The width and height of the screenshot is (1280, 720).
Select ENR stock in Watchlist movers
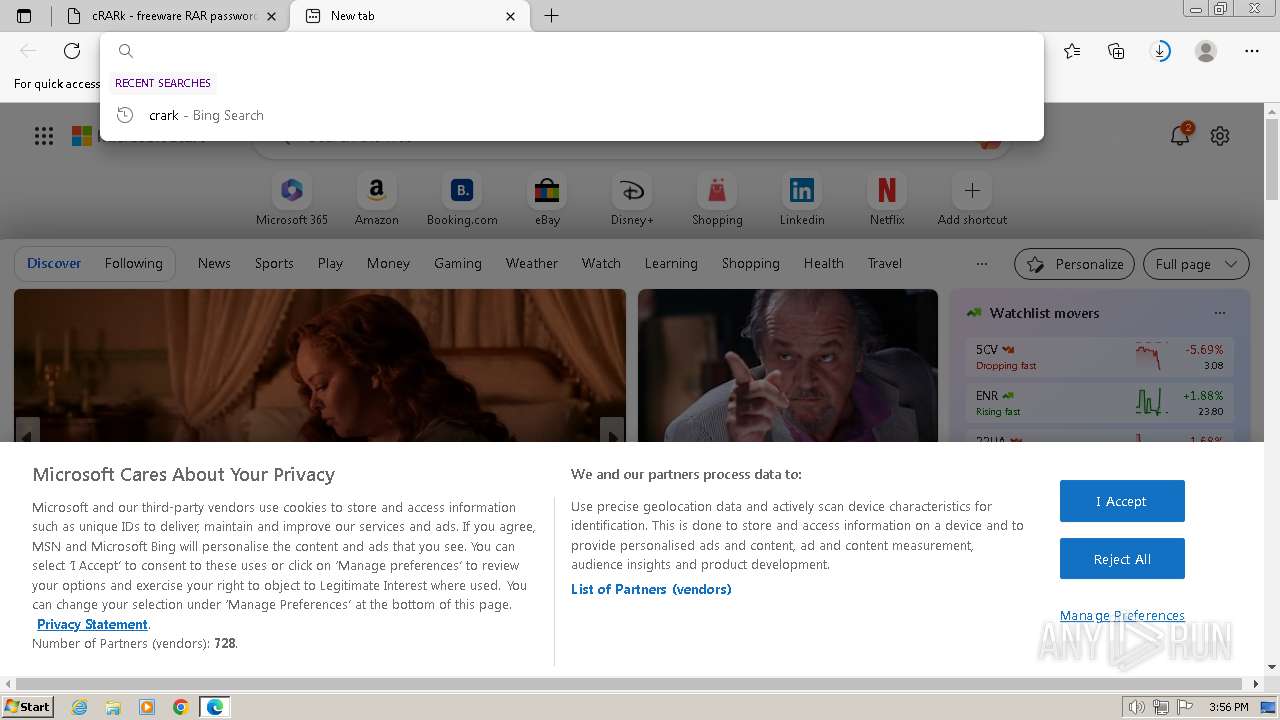1099,403
